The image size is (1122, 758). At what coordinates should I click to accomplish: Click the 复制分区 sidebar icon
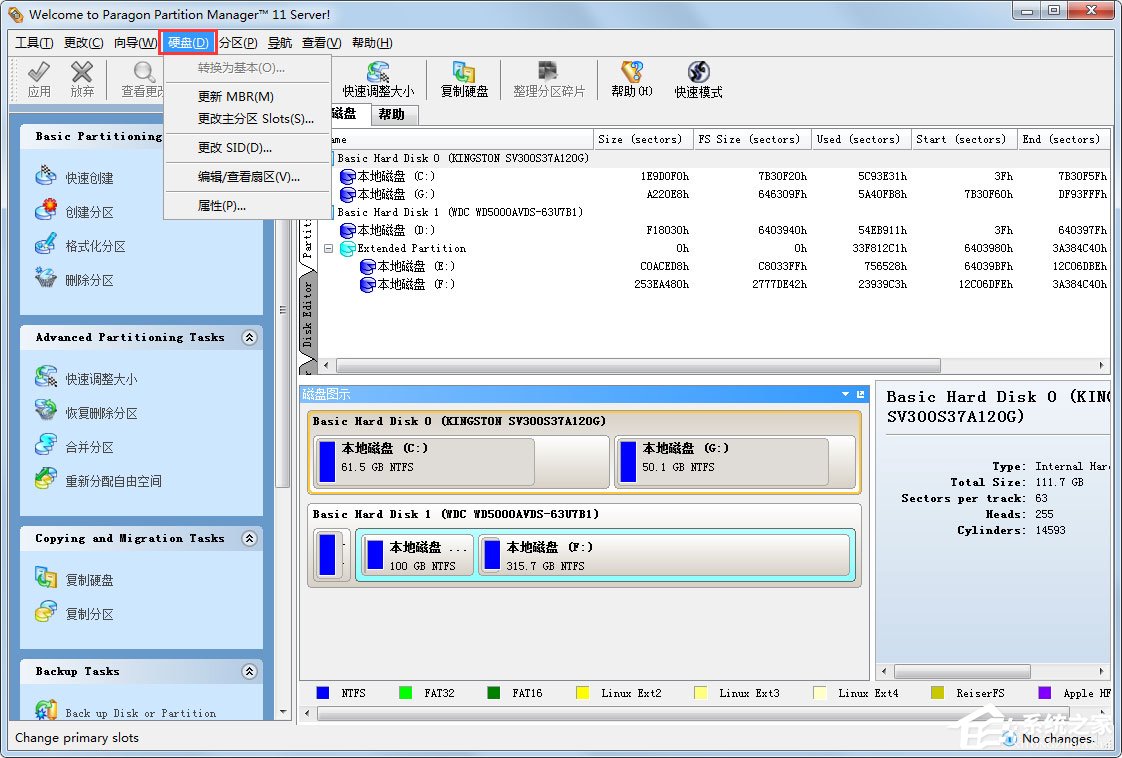[x=46, y=612]
